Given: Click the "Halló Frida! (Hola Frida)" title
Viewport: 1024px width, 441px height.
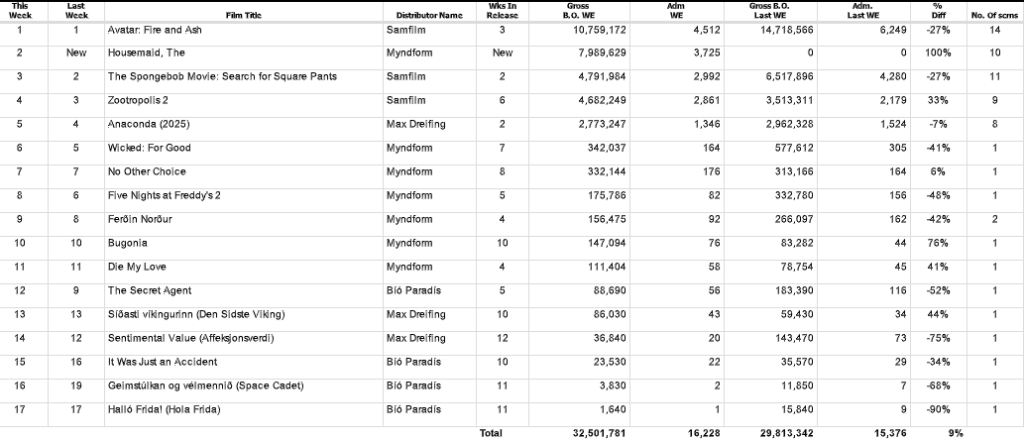Looking at the screenshot, I should (165, 409).
